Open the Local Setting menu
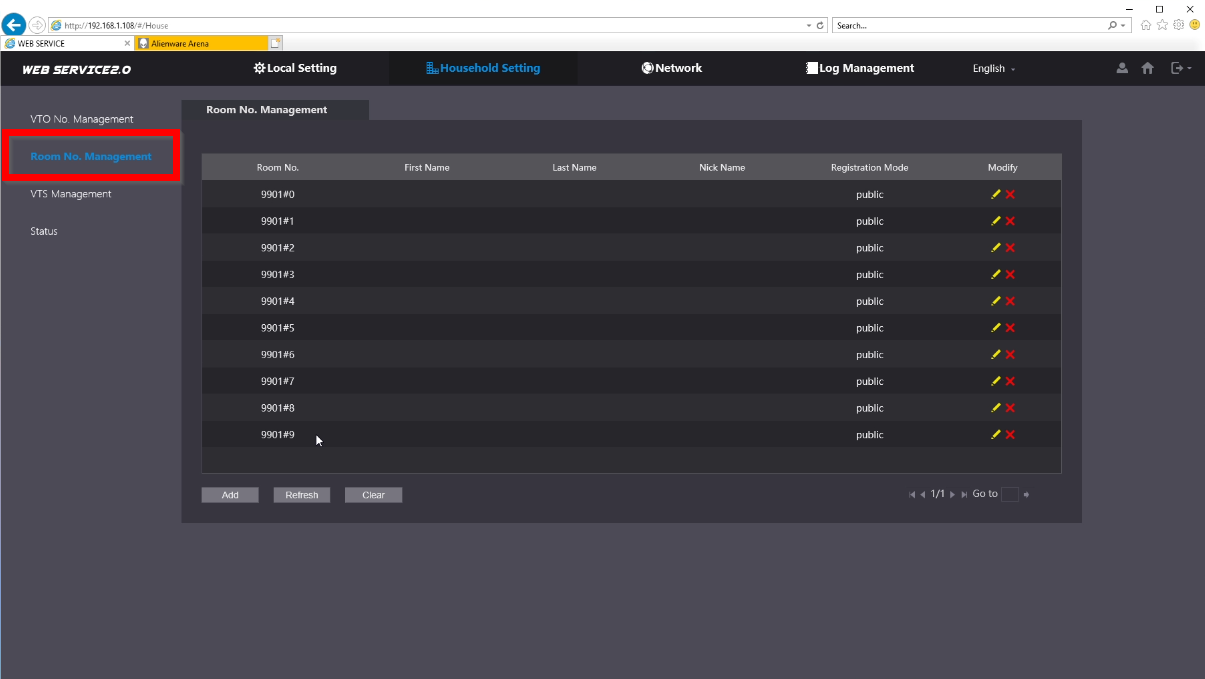 tap(295, 68)
